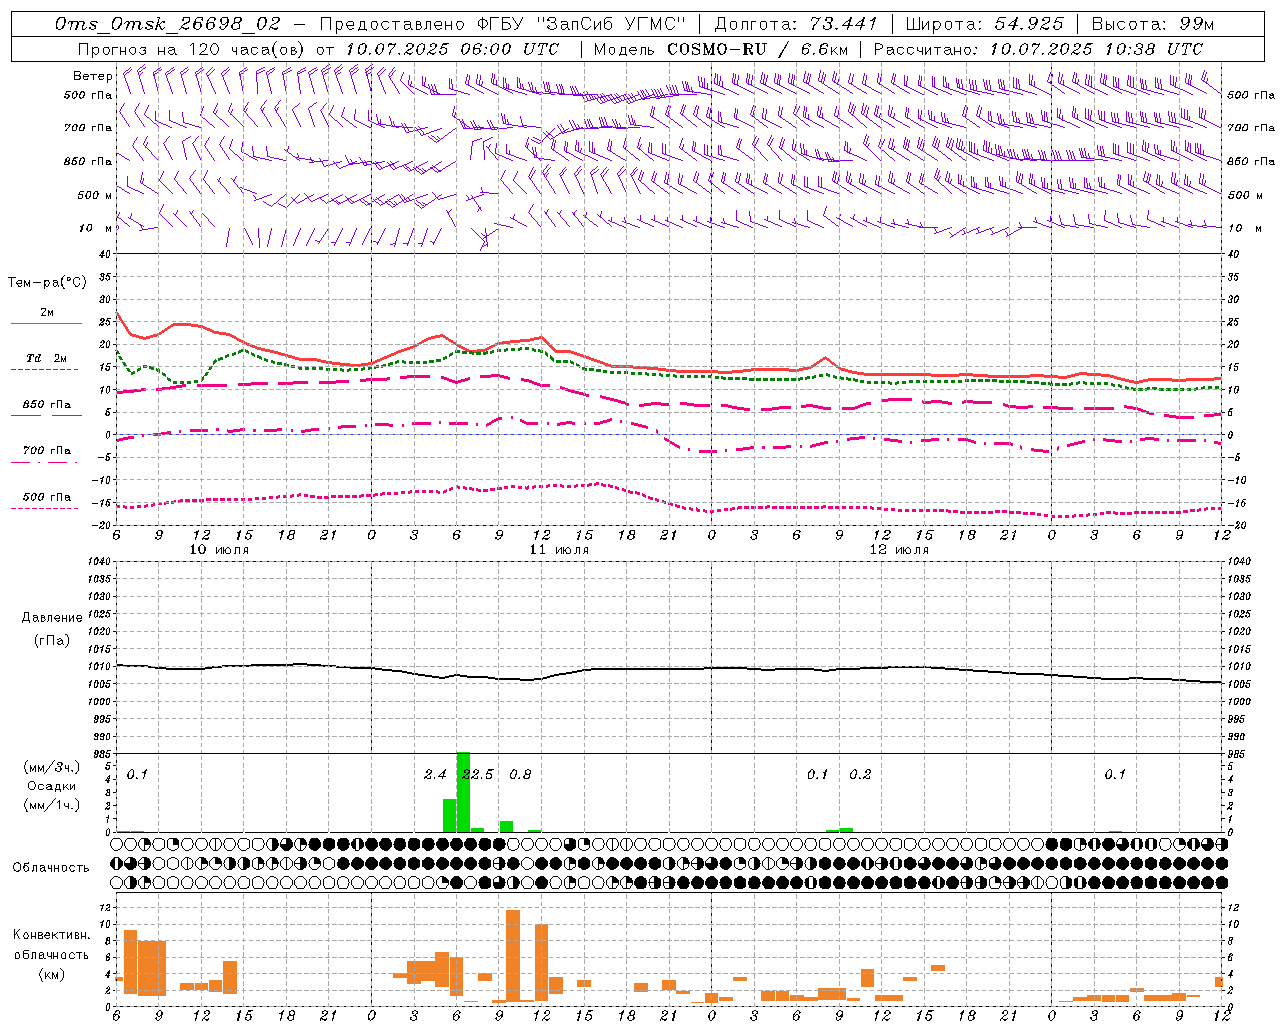Click the 700 гПа dash-dot temperature legend entry
This screenshot has width=1280, height=1024.
pyautogui.click(x=46, y=455)
